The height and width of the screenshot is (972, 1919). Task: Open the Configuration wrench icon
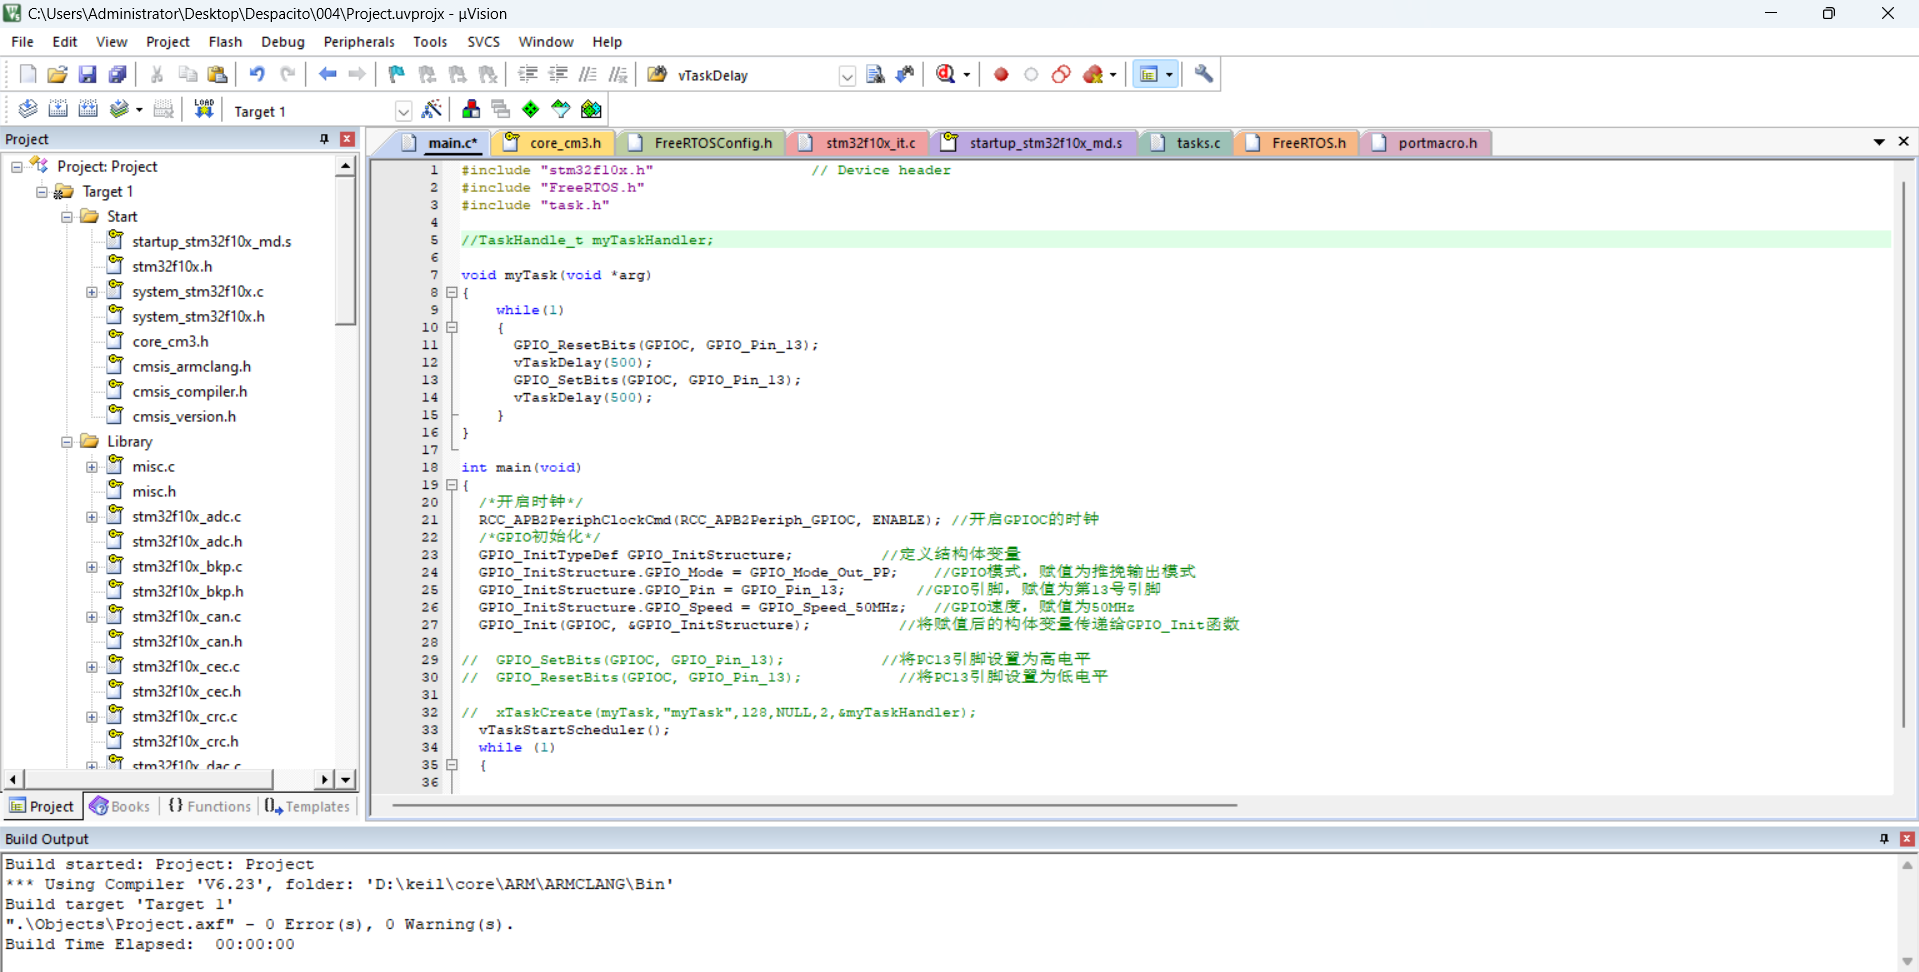(1204, 75)
